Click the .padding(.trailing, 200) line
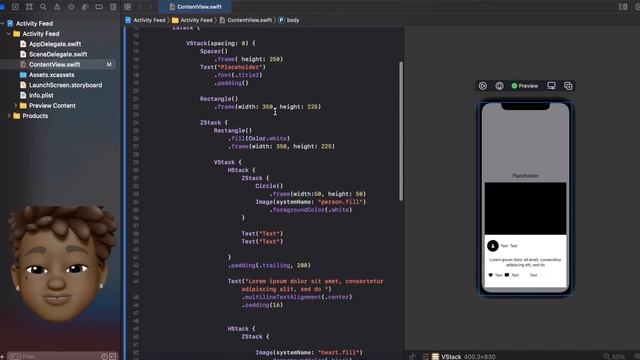Image resolution: width=640 pixels, height=360 pixels. pyautogui.click(x=269, y=265)
